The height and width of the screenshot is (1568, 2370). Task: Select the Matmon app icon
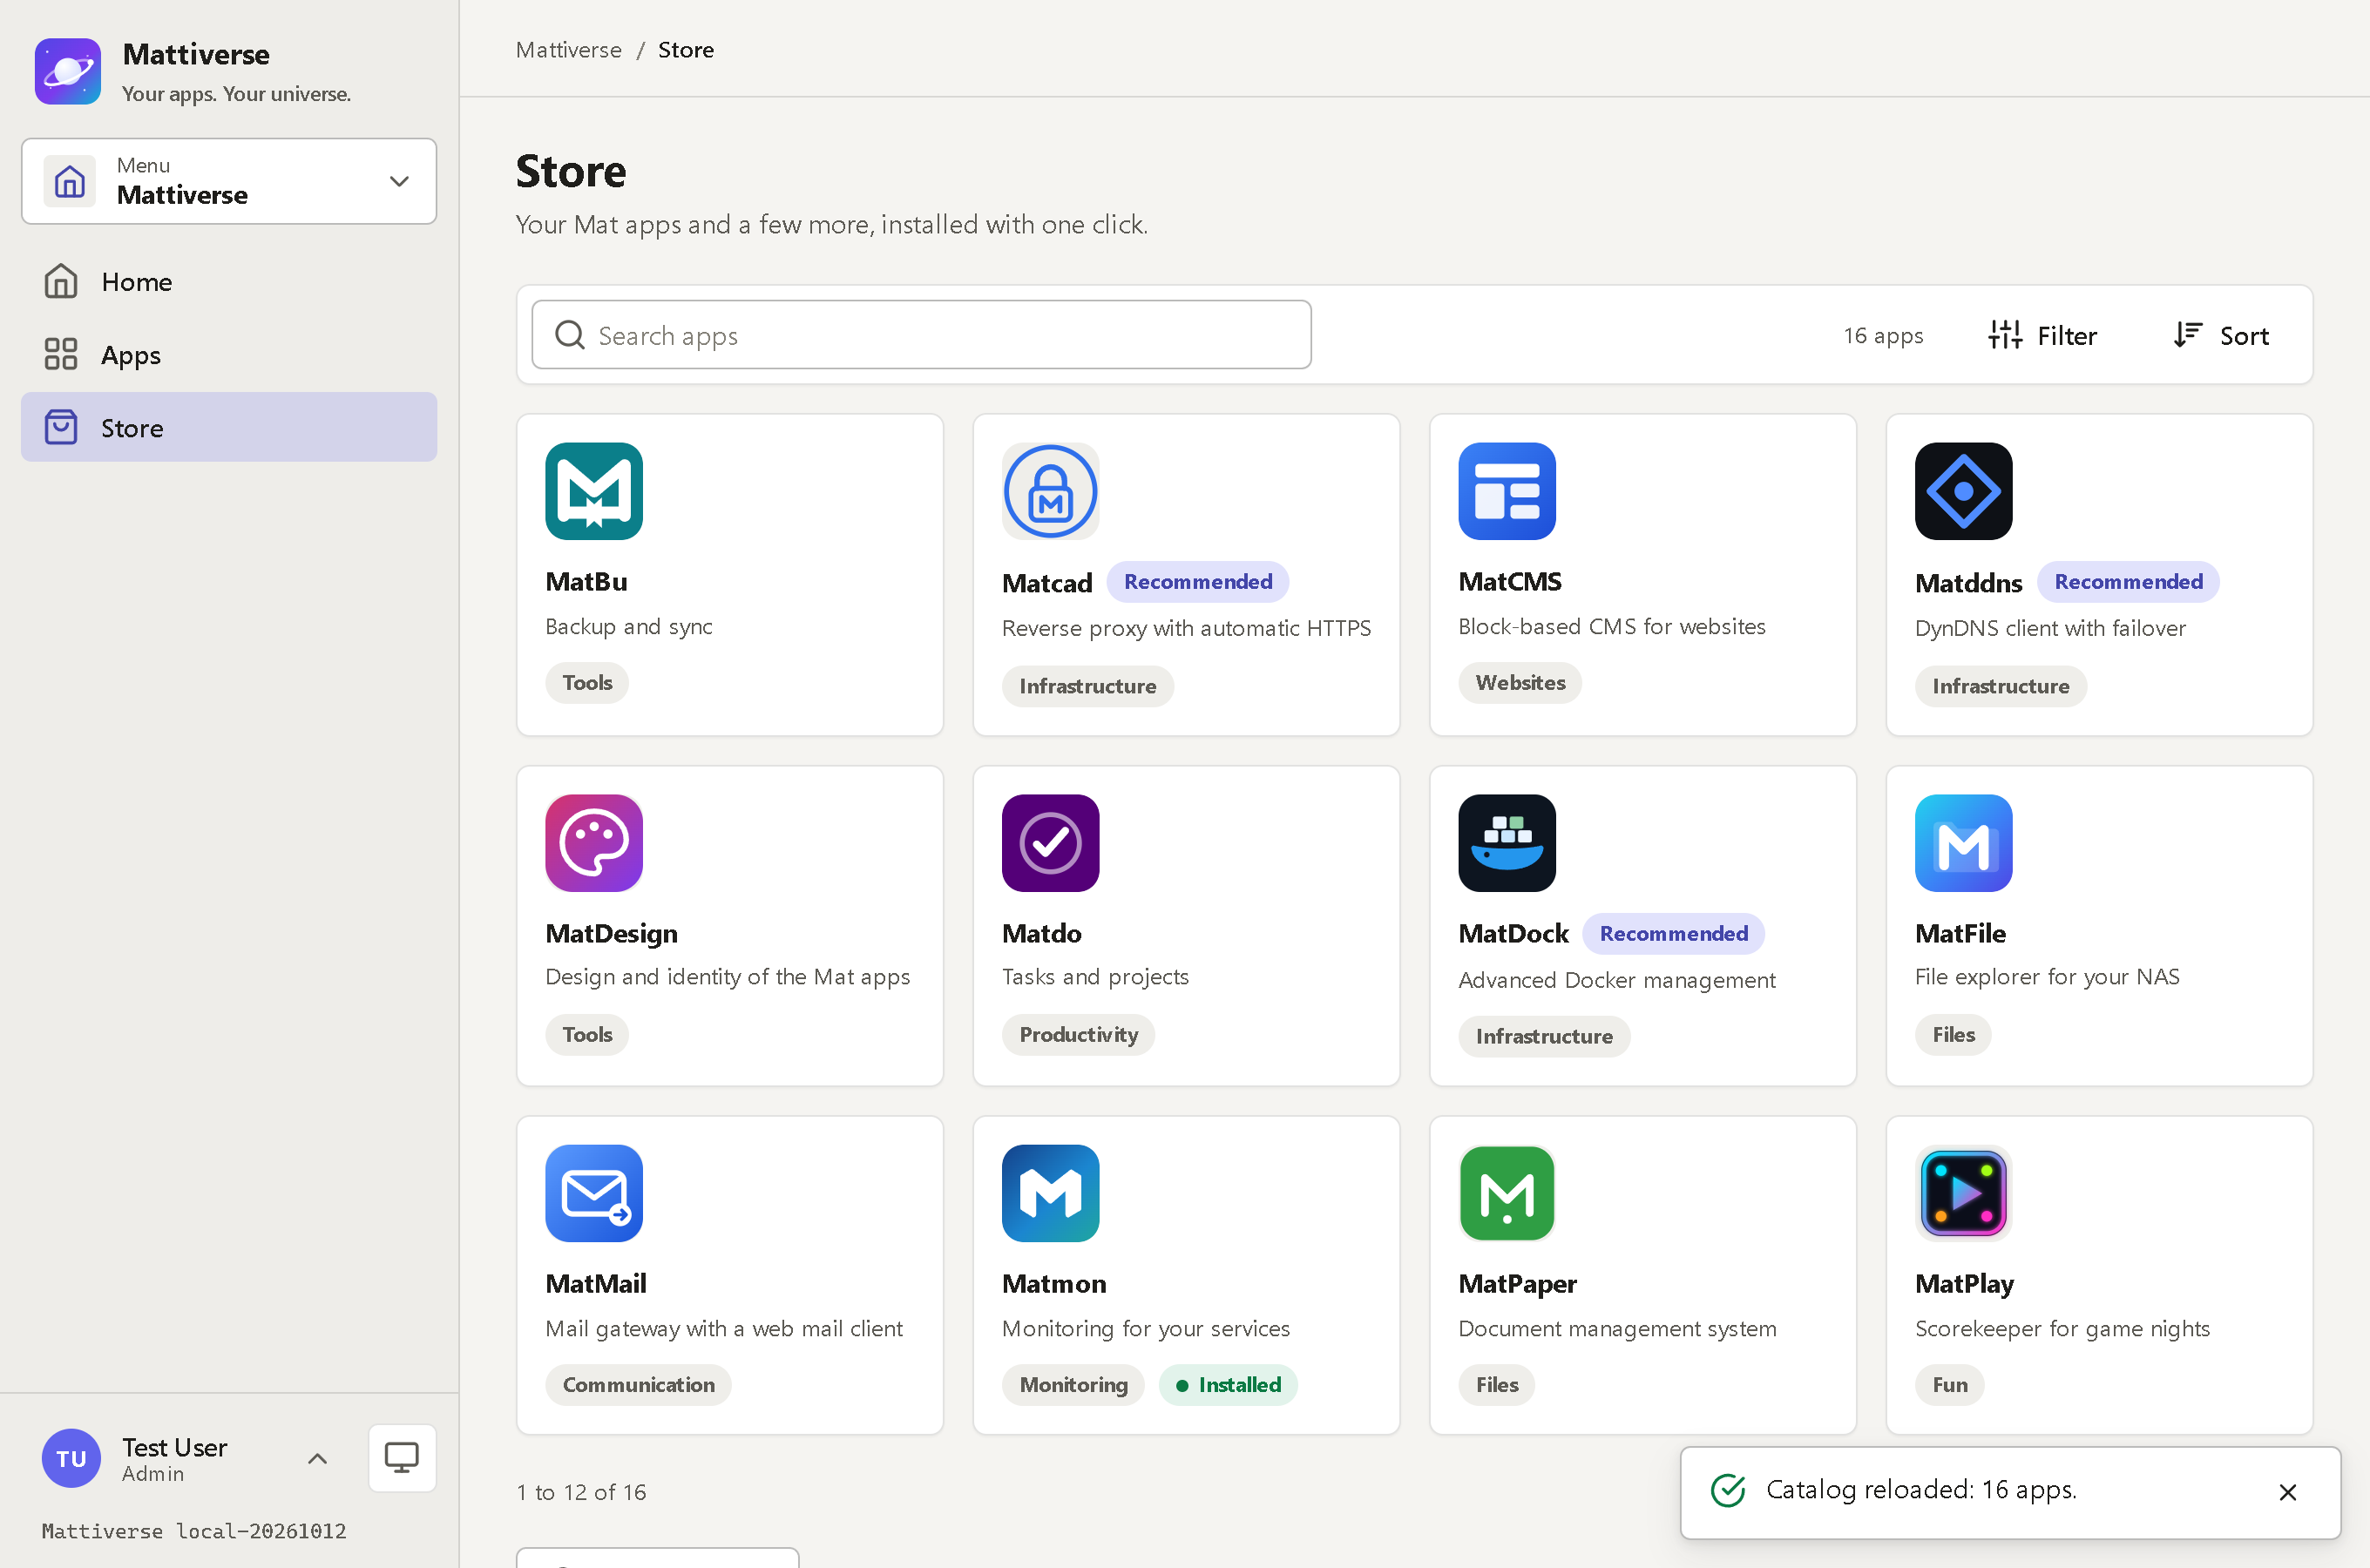click(x=1050, y=1193)
